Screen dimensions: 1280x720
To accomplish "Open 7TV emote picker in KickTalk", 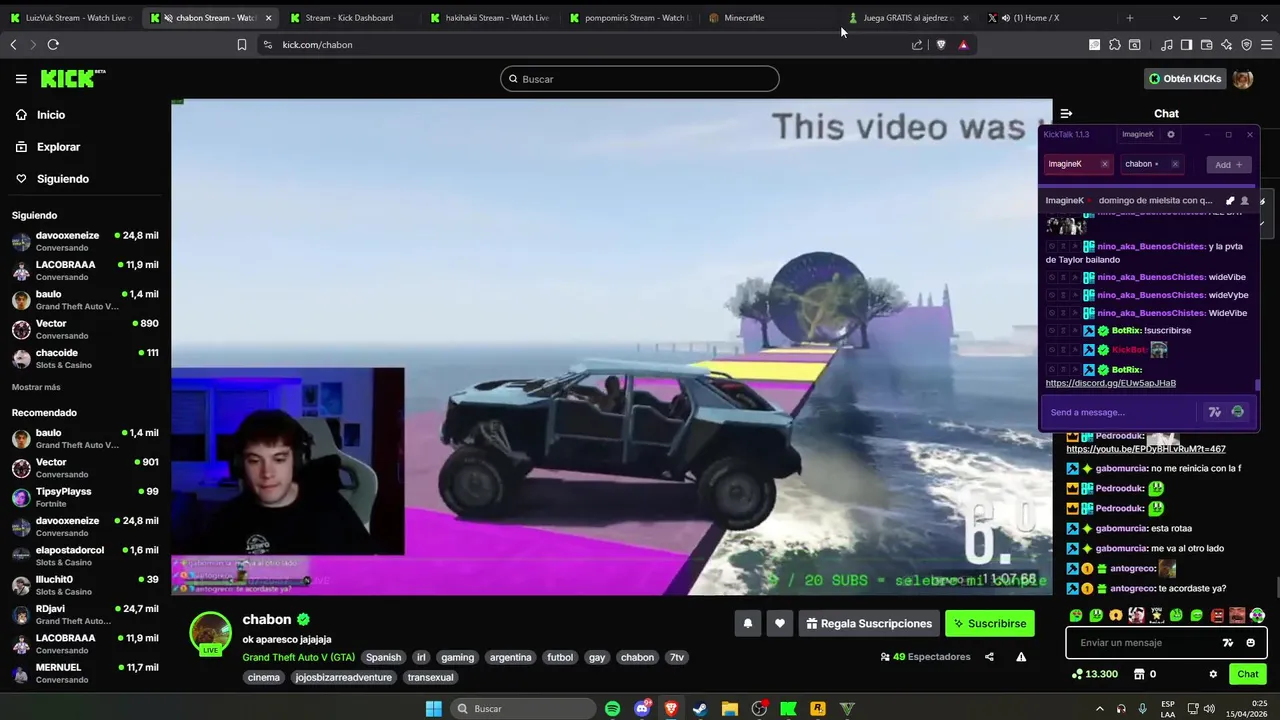I will tap(1215, 412).
